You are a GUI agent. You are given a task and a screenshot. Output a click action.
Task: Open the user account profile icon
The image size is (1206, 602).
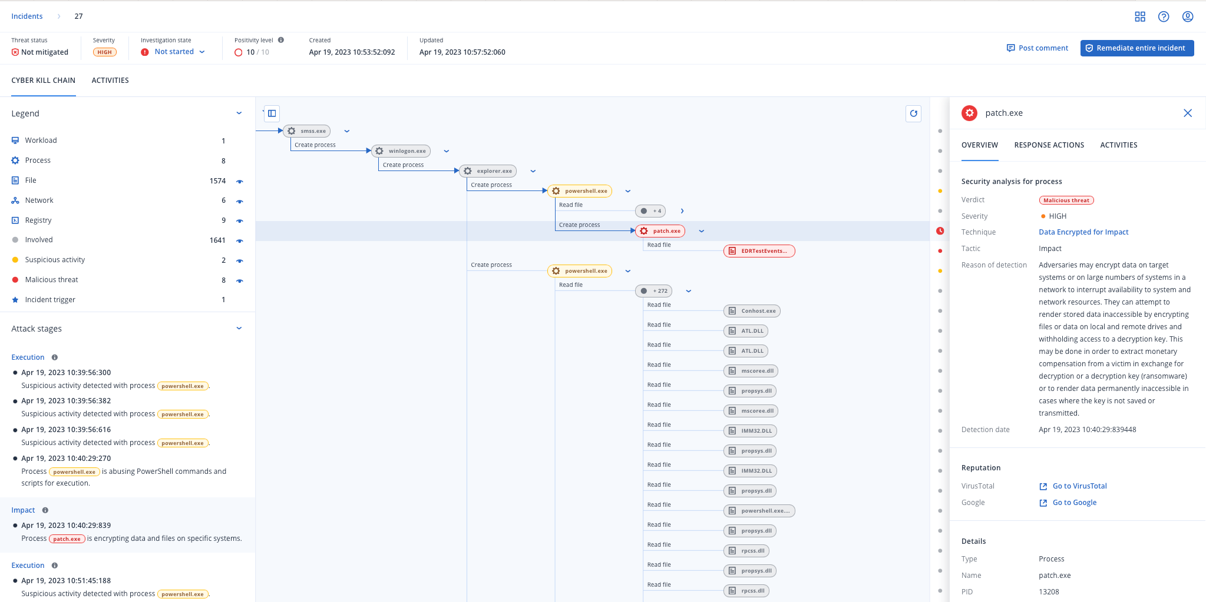tap(1188, 17)
